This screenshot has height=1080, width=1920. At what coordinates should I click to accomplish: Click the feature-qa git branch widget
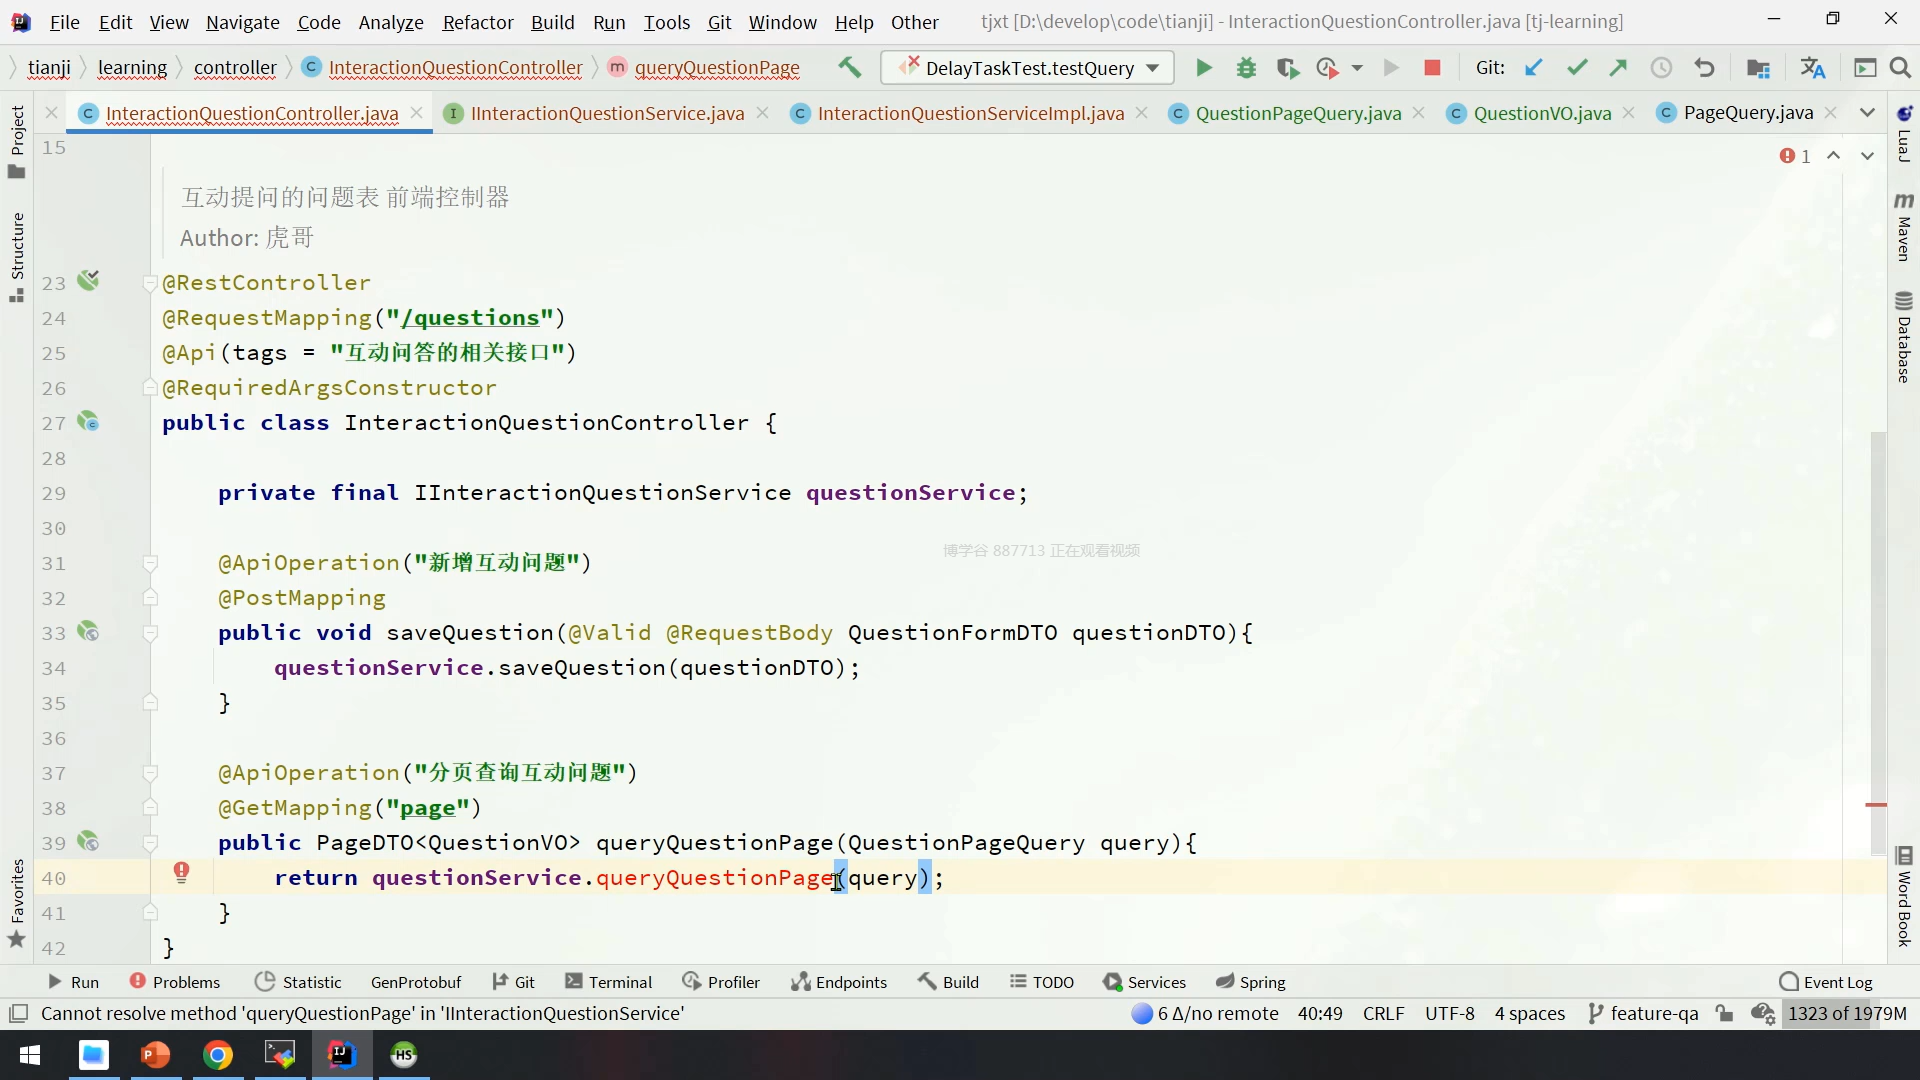coord(1643,1013)
